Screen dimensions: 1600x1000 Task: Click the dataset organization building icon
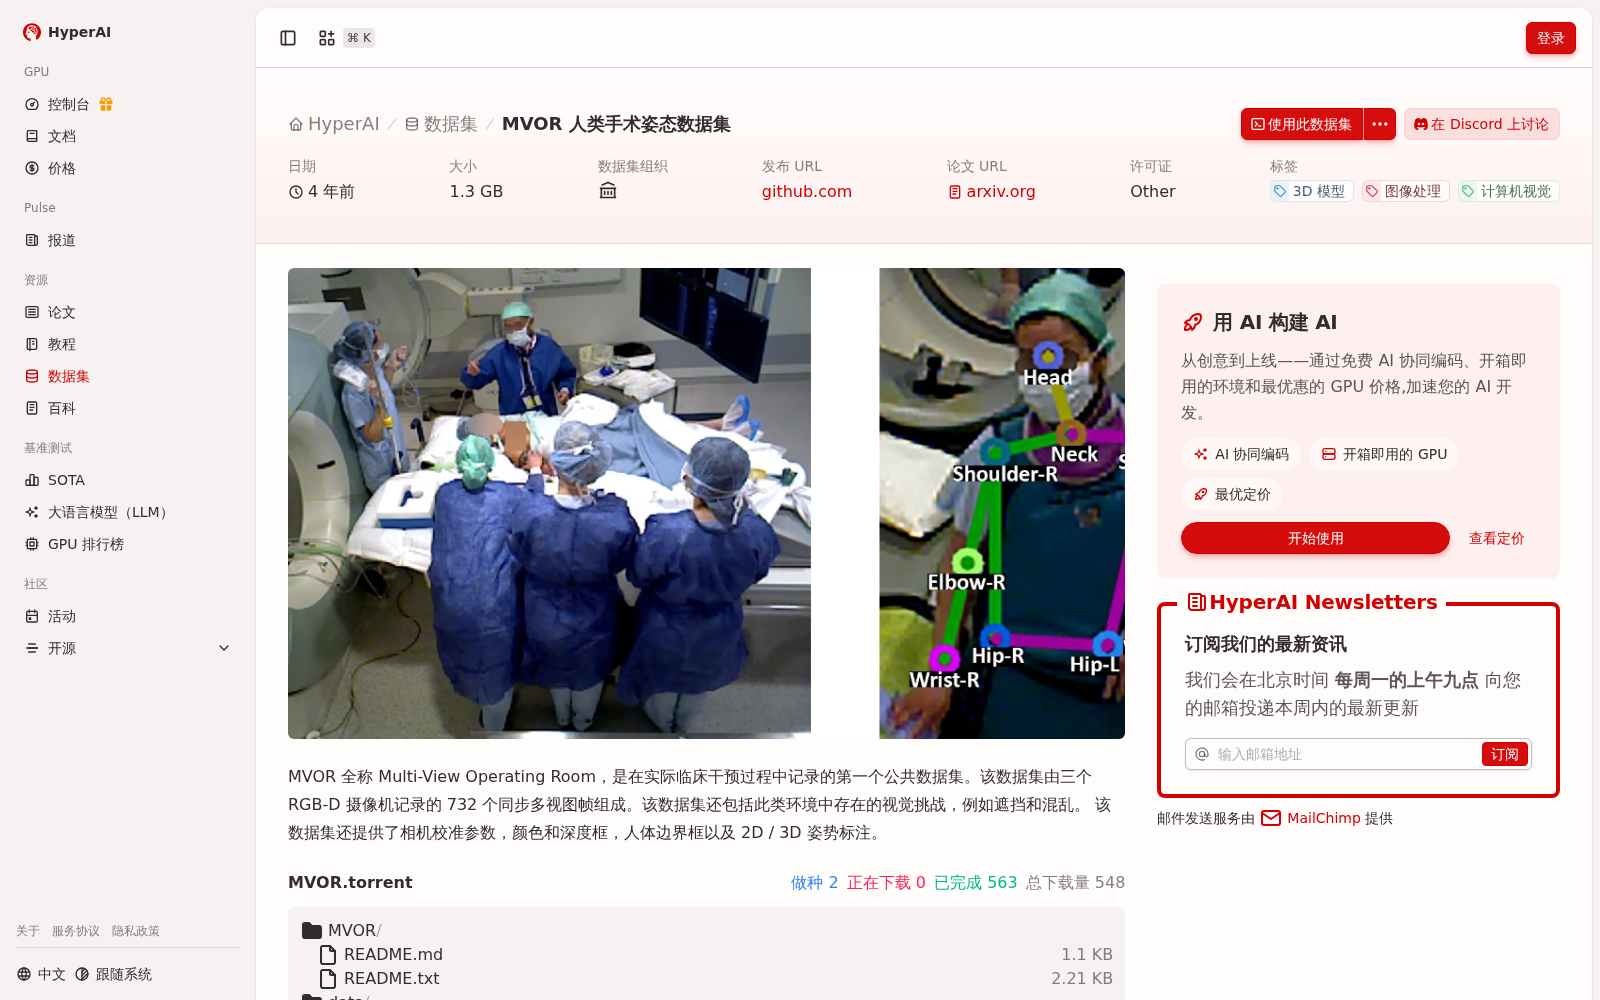pos(608,191)
